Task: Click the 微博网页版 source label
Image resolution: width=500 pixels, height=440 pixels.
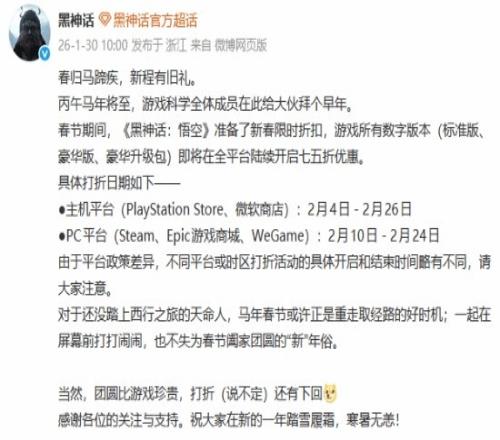Action: pos(240,45)
